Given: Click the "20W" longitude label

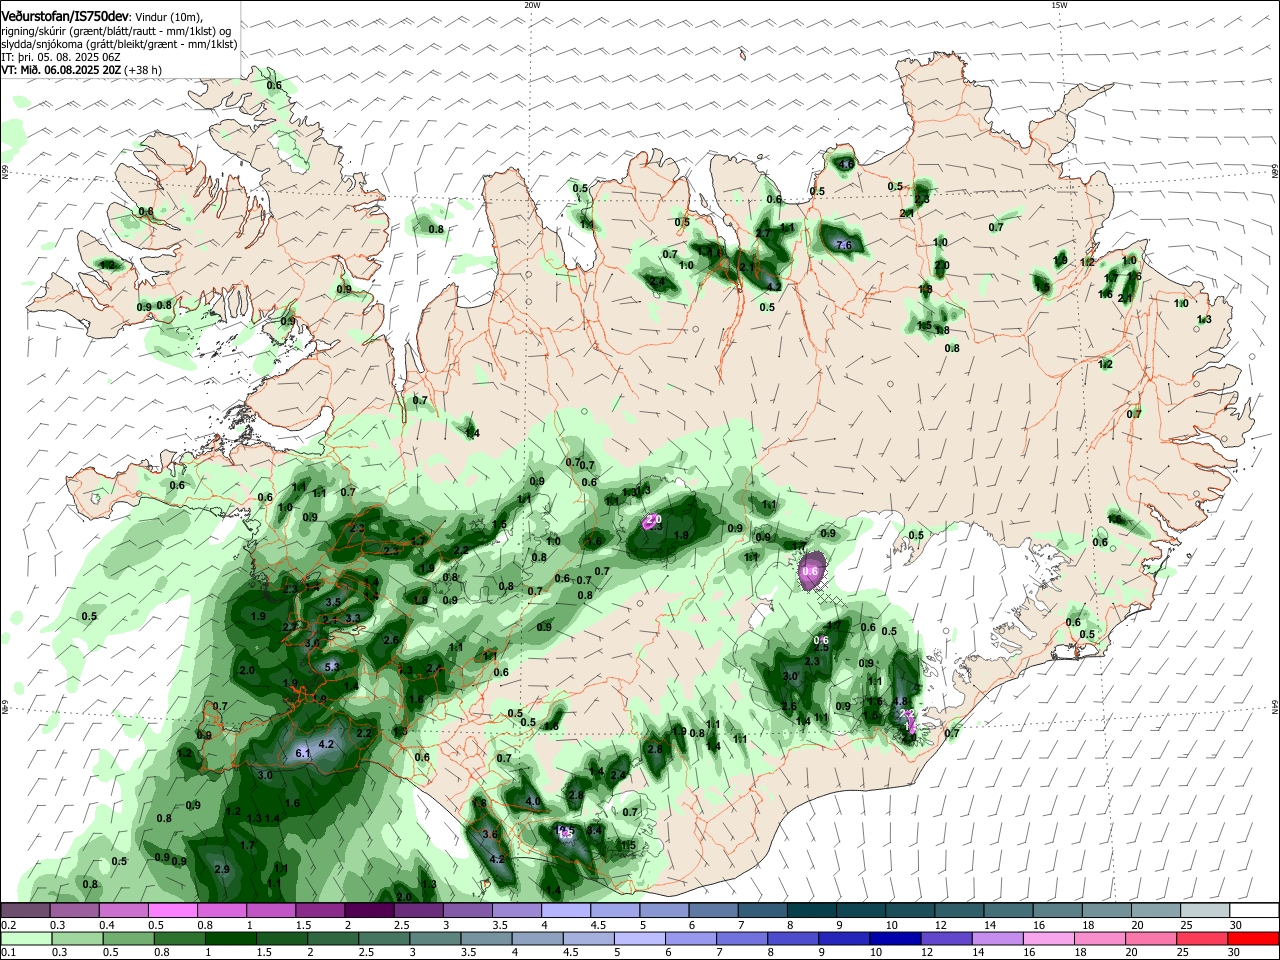Looking at the screenshot, I should click(532, 5).
